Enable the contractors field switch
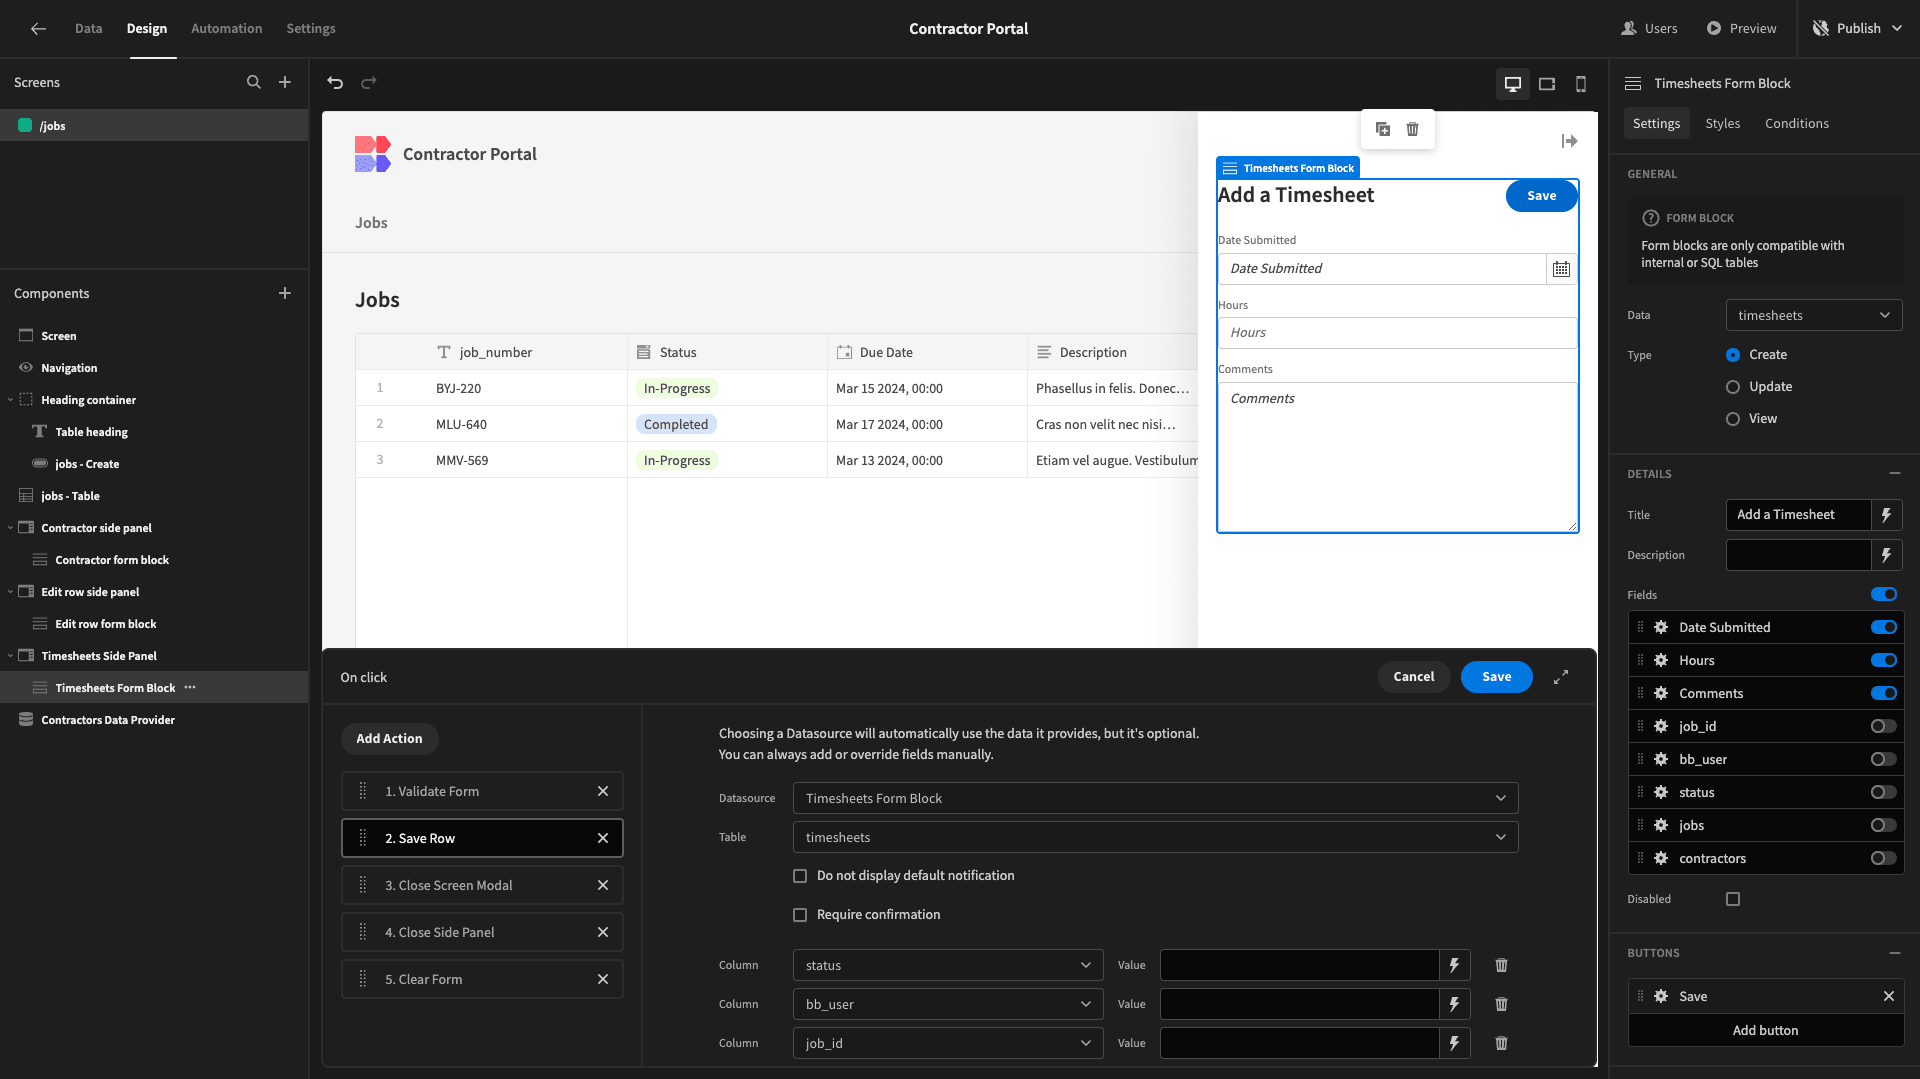Screen dimensions: 1920x1079 point(1884,858)
